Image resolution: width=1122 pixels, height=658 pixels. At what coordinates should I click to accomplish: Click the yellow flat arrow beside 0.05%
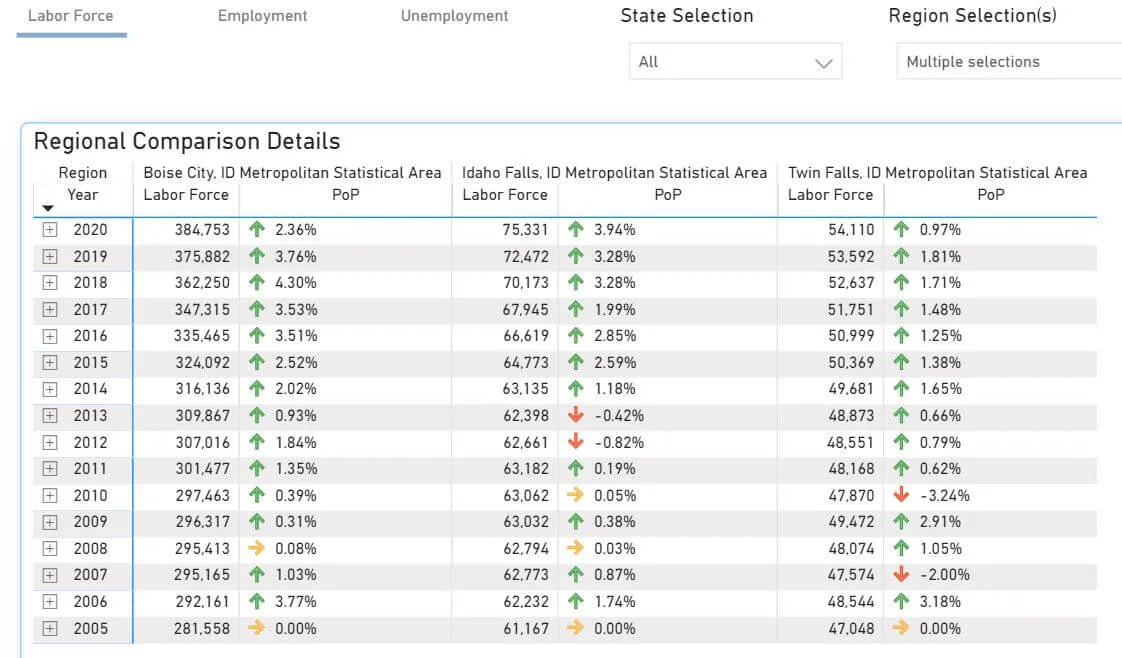(x=575, y=494)
